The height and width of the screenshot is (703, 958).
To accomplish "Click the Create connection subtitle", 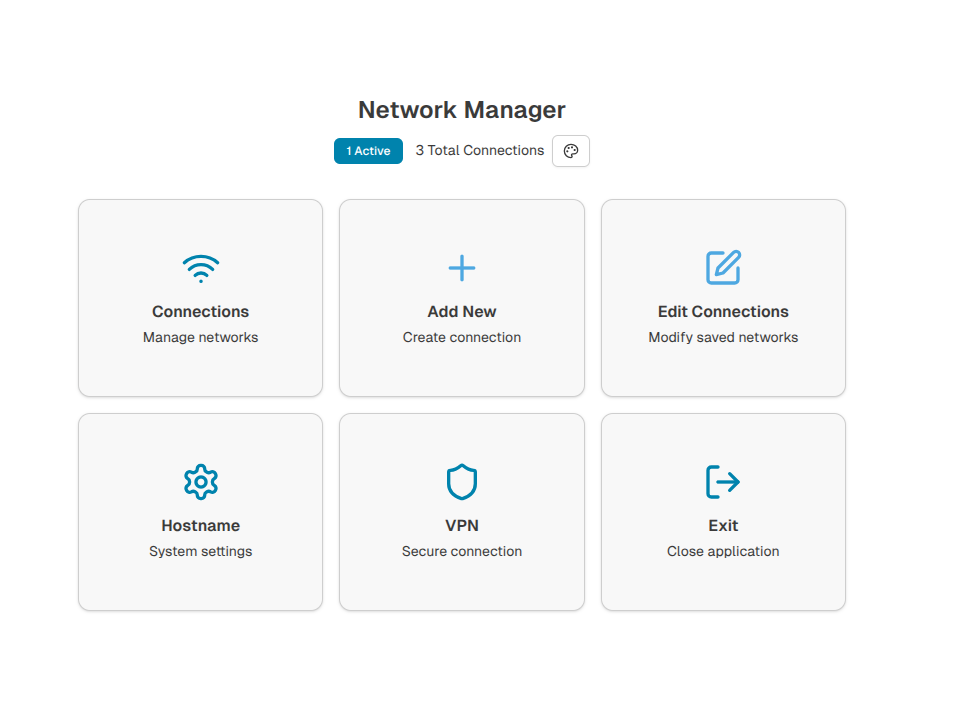I will [x=462, y=337].
